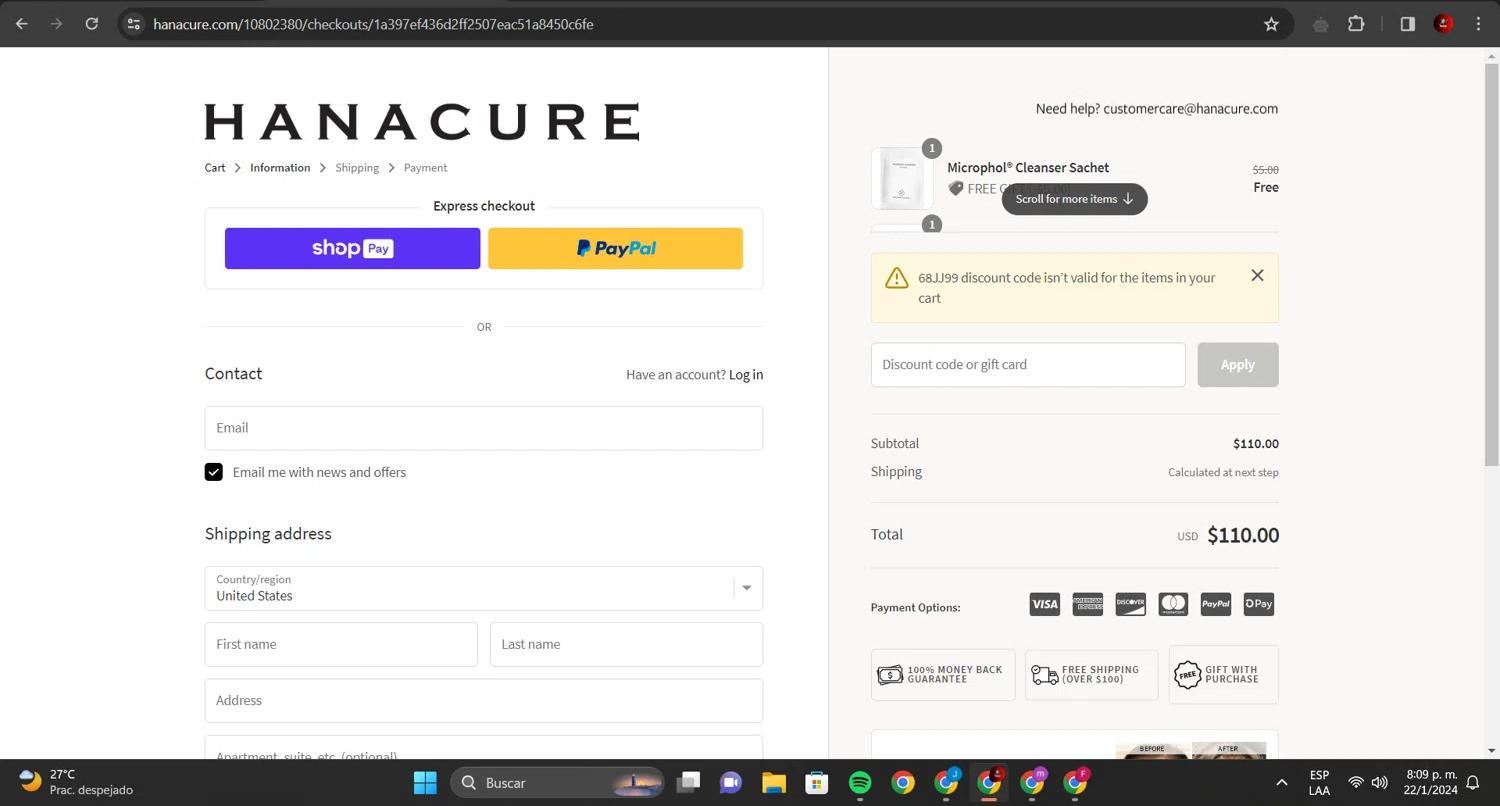This screenshot has width=1500, height=806.
Task: Check out with the yellow PayPal button
Action: [x=615, y=248]
